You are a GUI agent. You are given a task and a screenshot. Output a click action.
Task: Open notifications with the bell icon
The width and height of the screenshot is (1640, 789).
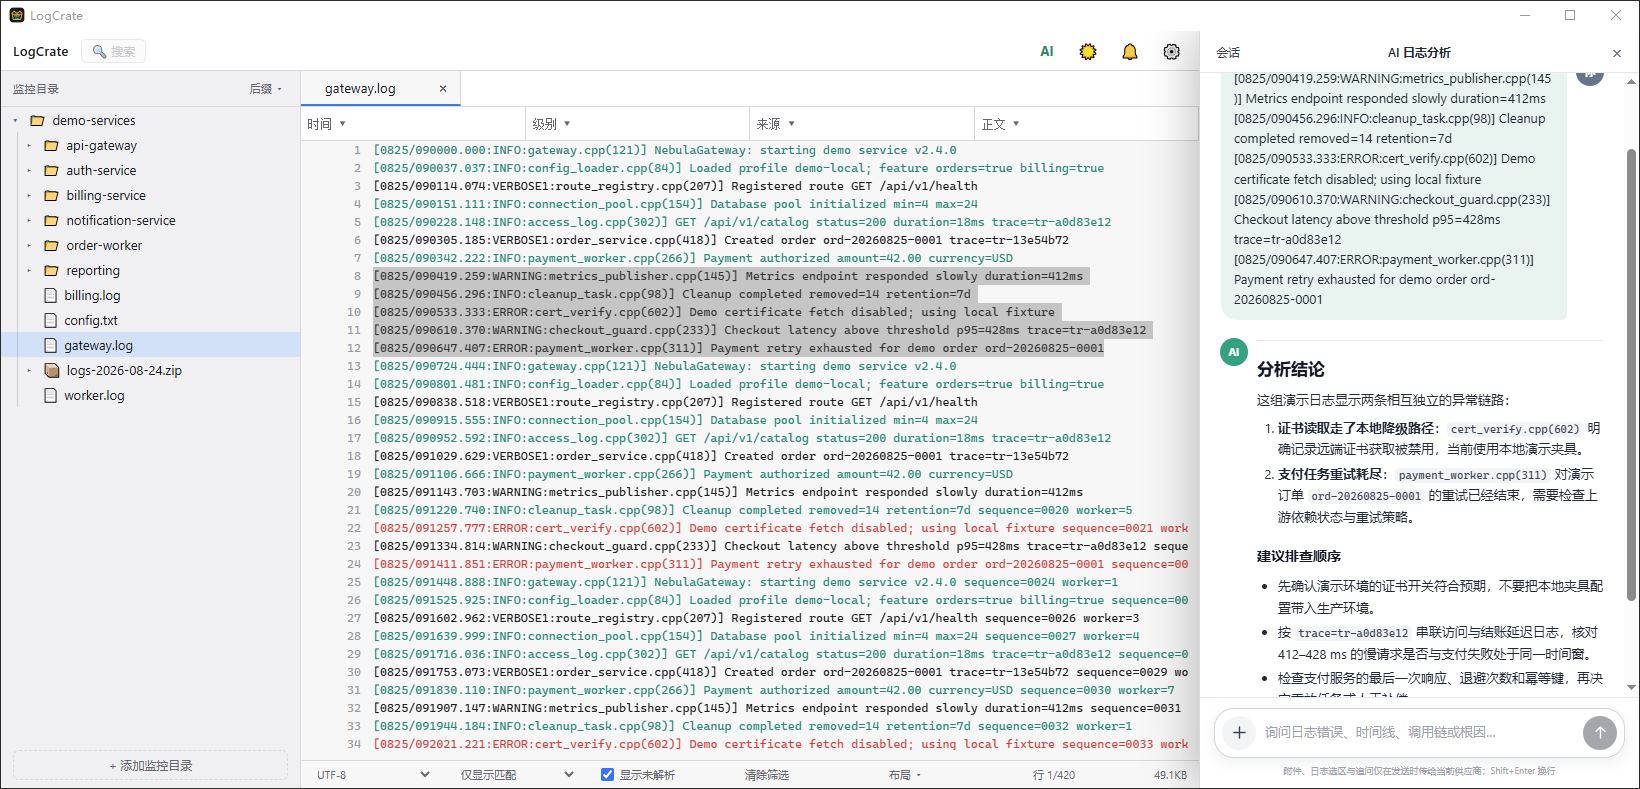1130,51
